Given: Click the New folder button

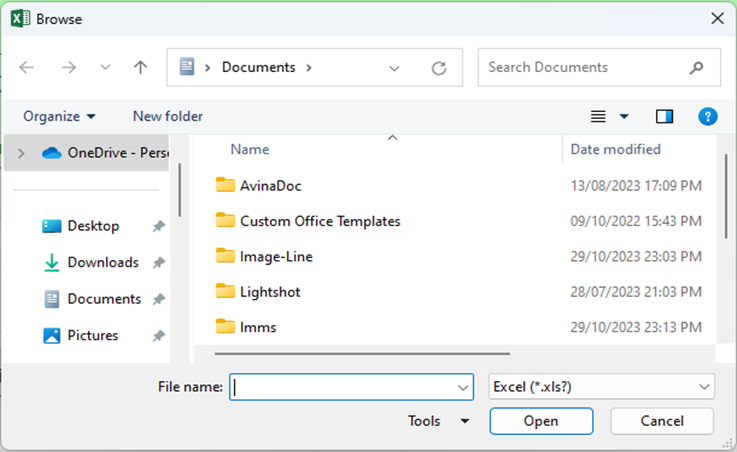Looking at the screenshot, I should (x=168, y=117).
